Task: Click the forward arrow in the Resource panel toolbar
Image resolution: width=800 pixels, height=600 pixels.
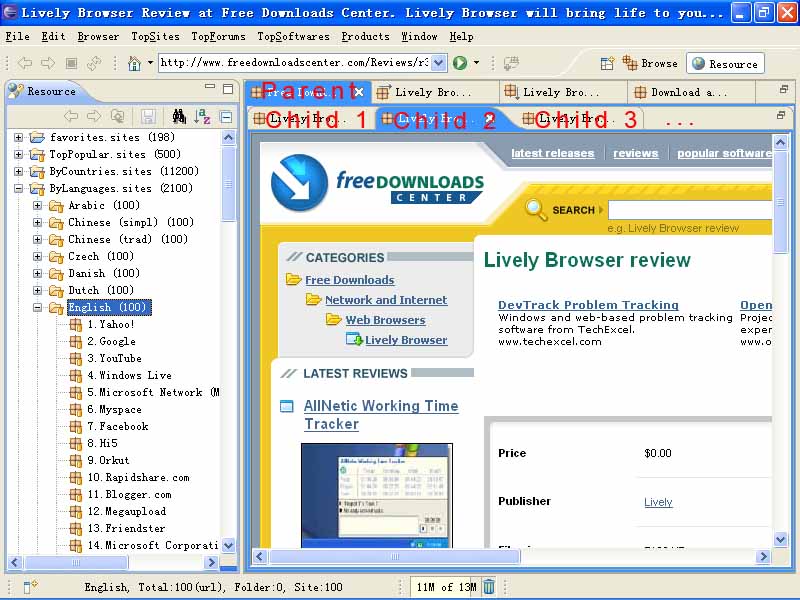Action: click(x=94, y=116)
